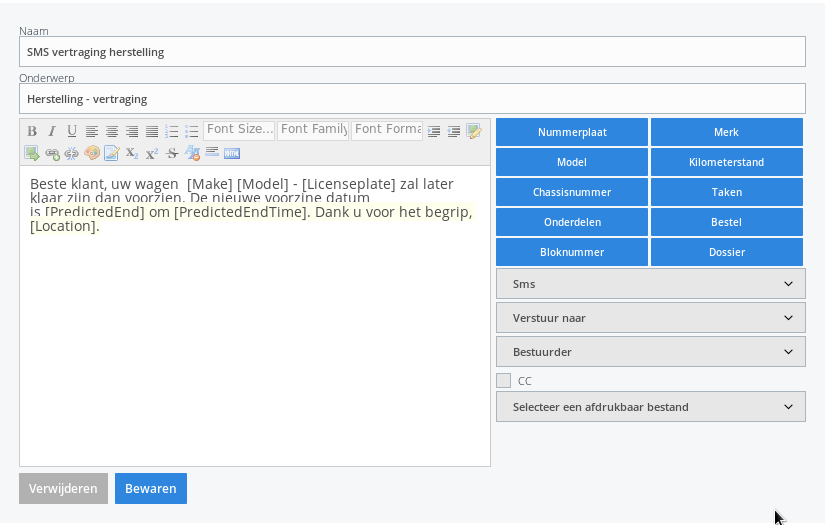Expand the Sms dropdown
This screenshot has width=829, height=525.
(x=651, y=284)
